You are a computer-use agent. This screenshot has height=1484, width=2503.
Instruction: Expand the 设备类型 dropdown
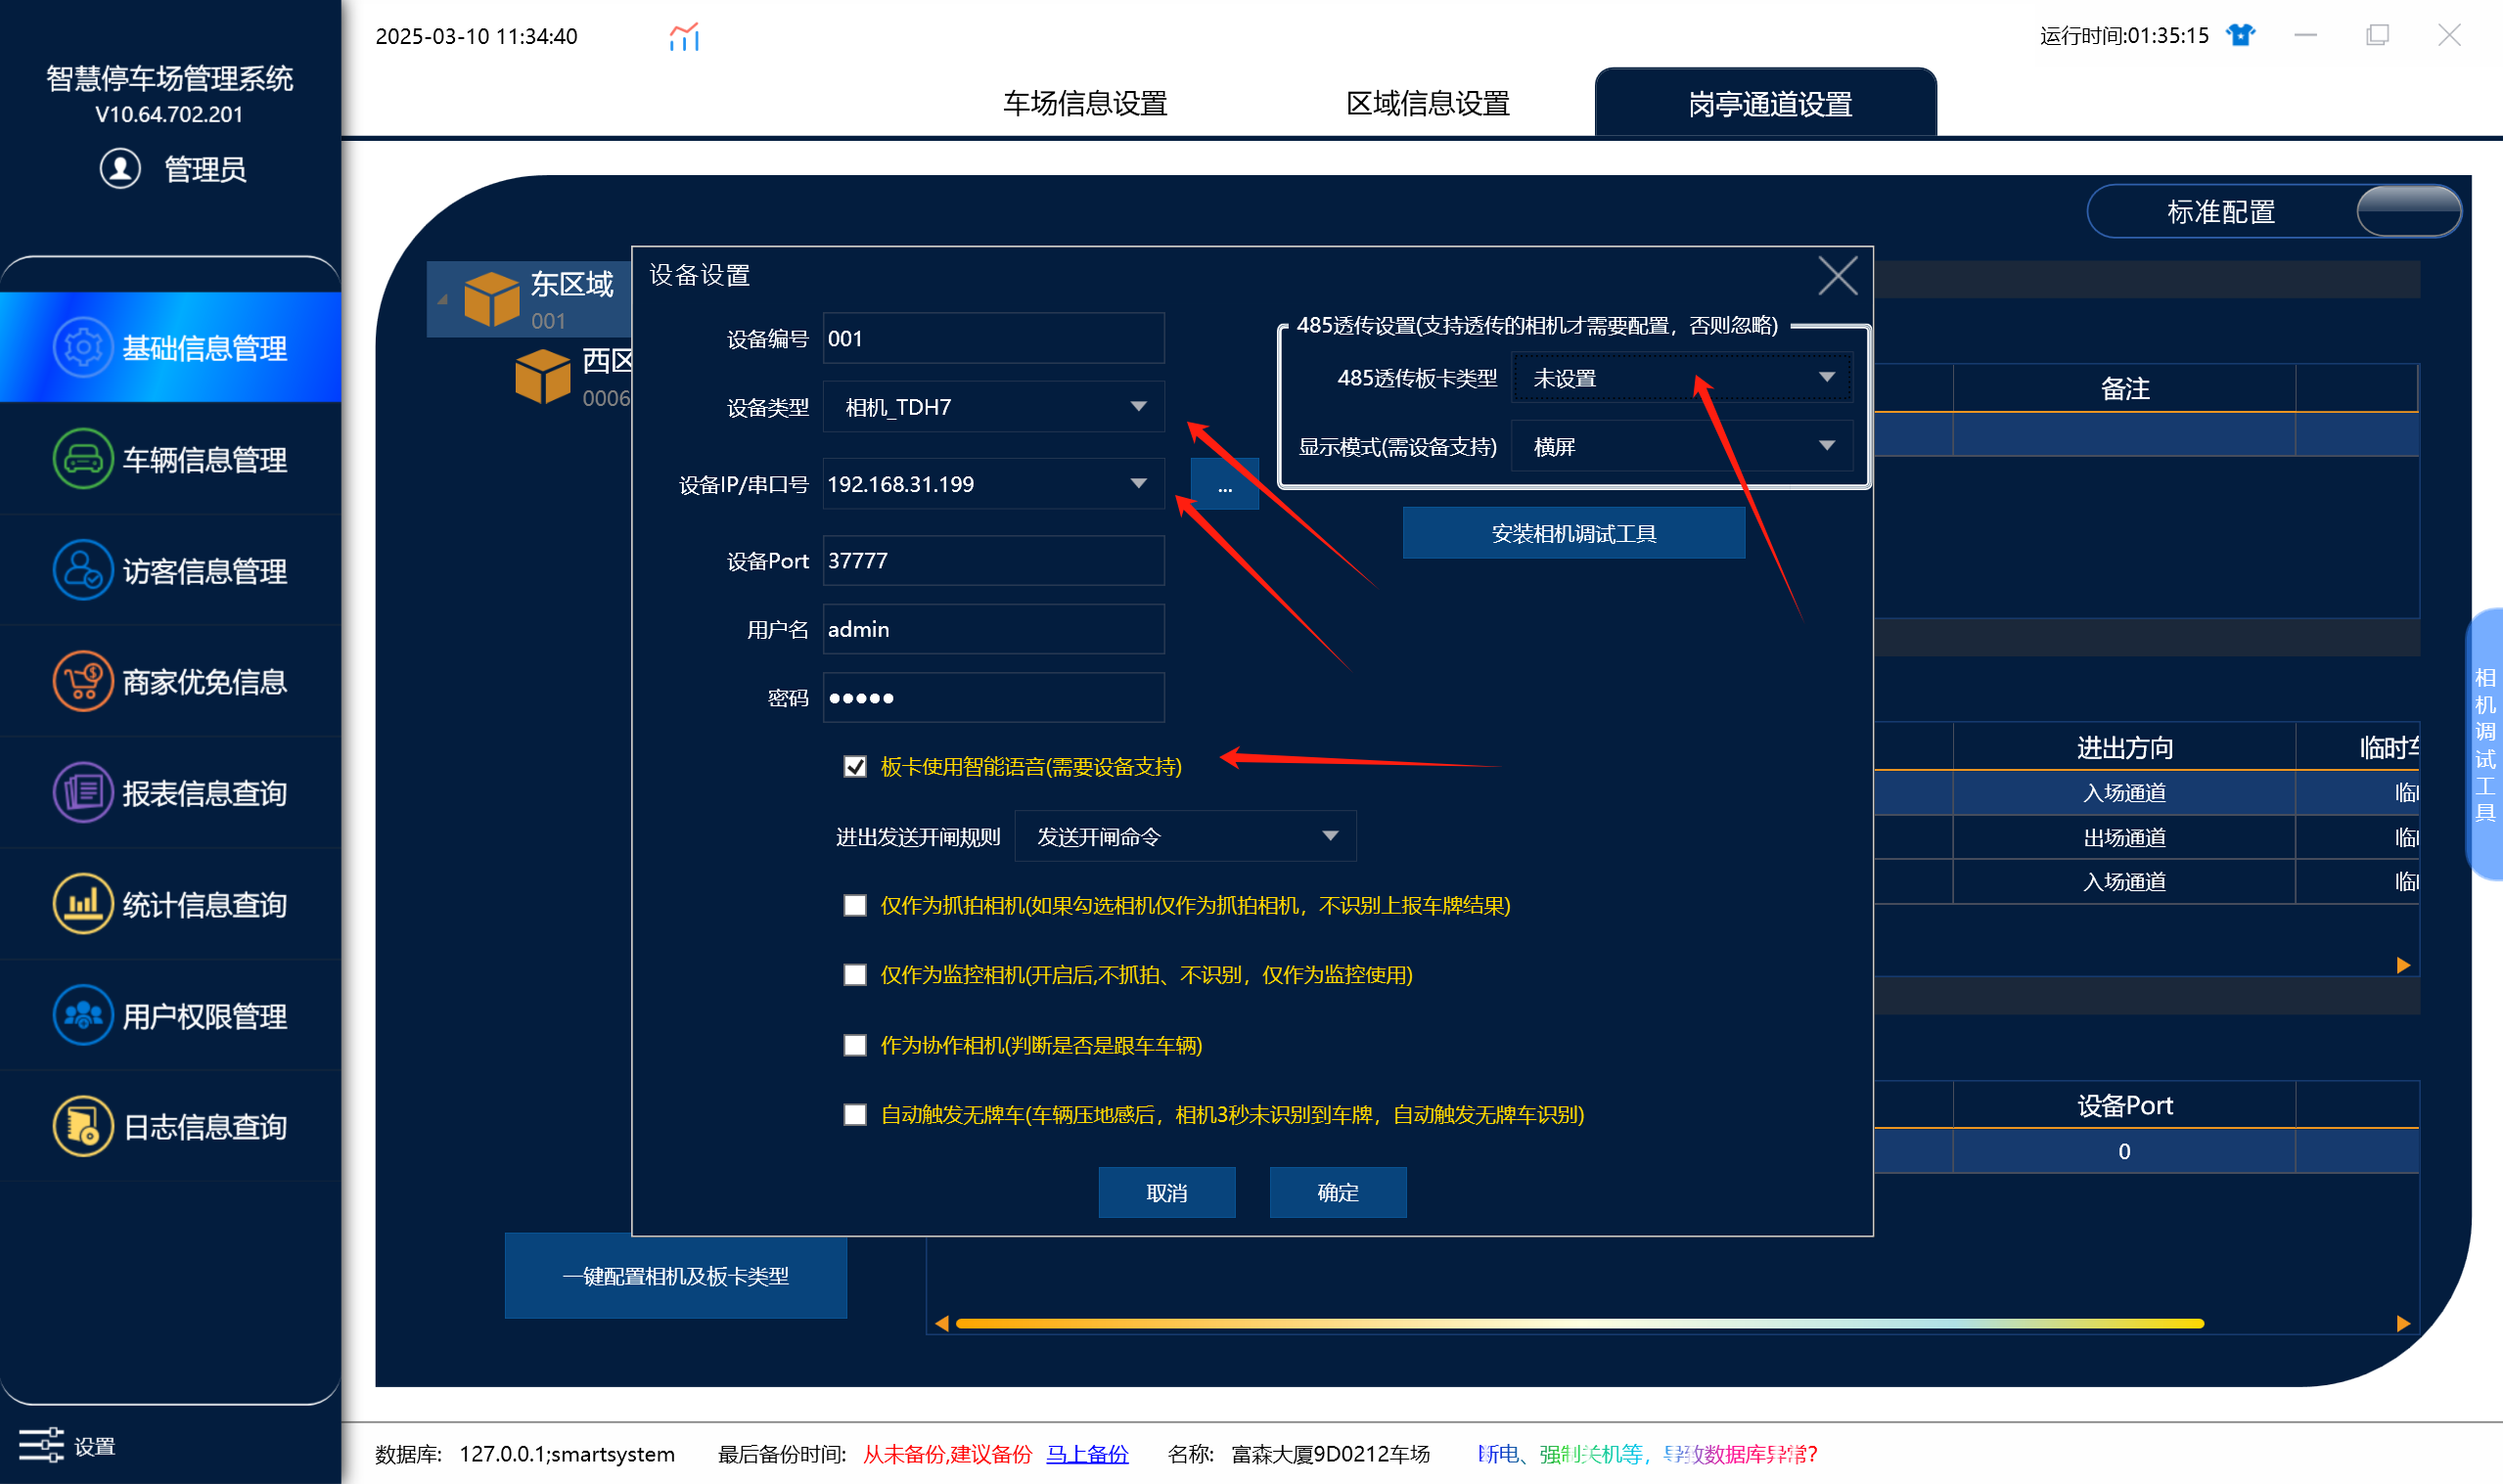coord(994,407)
